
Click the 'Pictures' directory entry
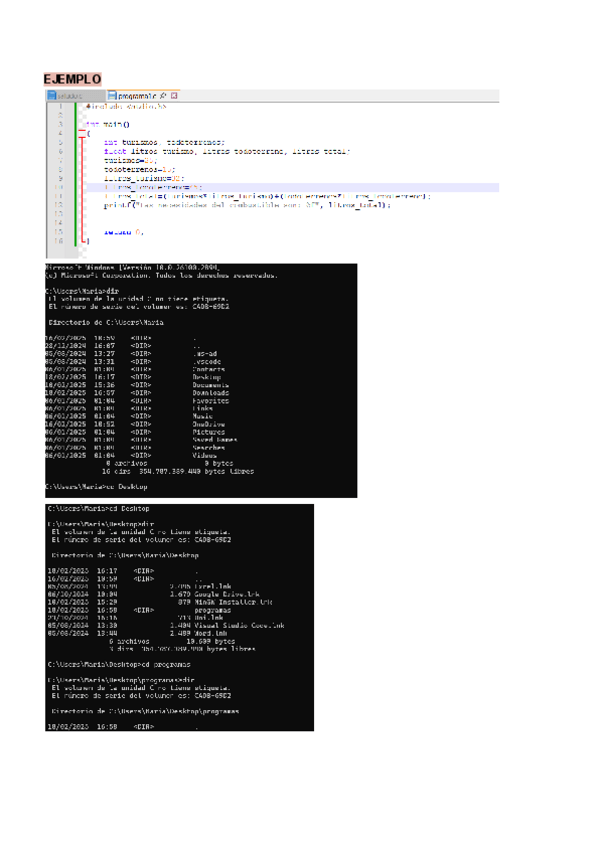pyautogui.click(x=208, y=432)
